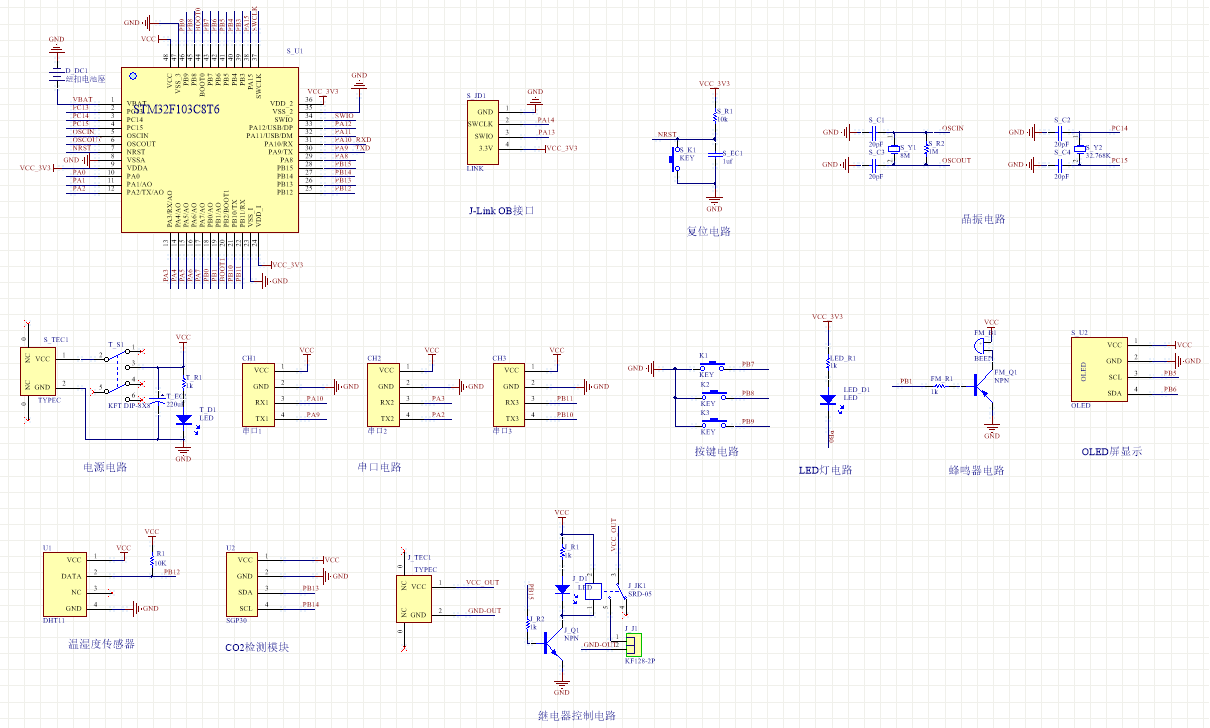Select the '串口电路' caption
The image size is (1210, 728).
pyautogui.click(x=379, y=467)
